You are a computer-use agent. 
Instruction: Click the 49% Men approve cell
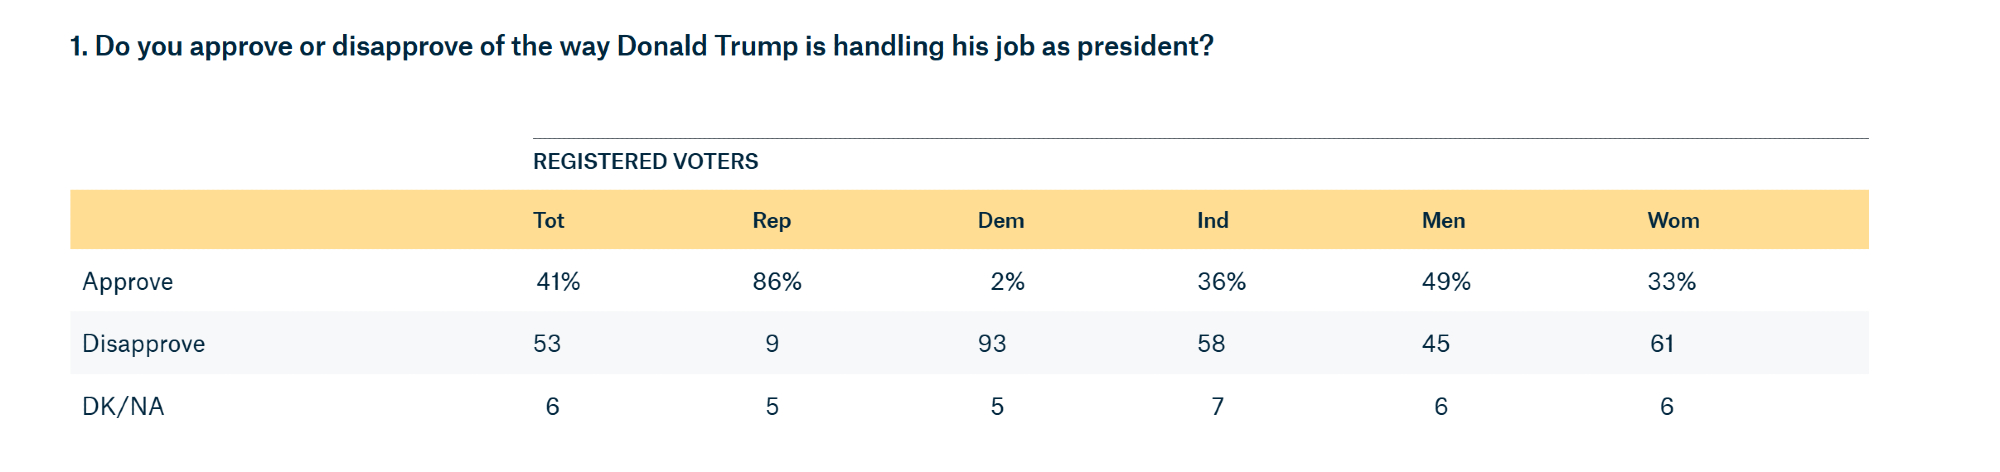click(x=1446, y=282)
